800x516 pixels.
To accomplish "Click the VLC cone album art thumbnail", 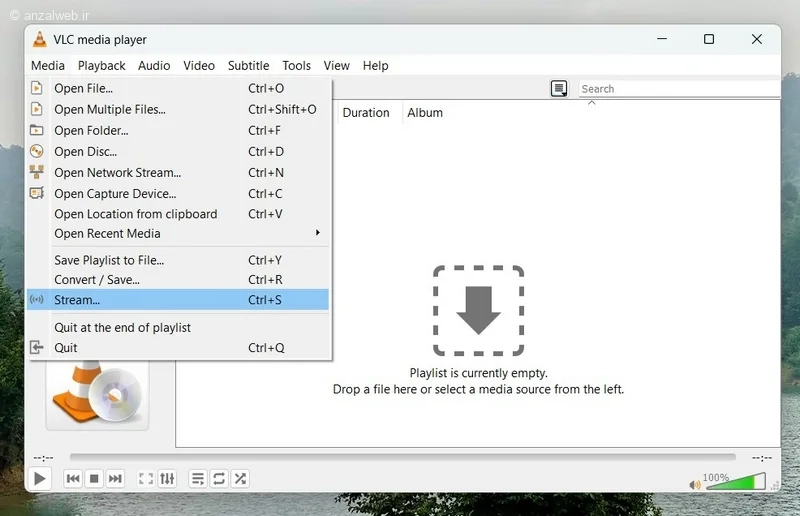I will click(x=97, y=394).
